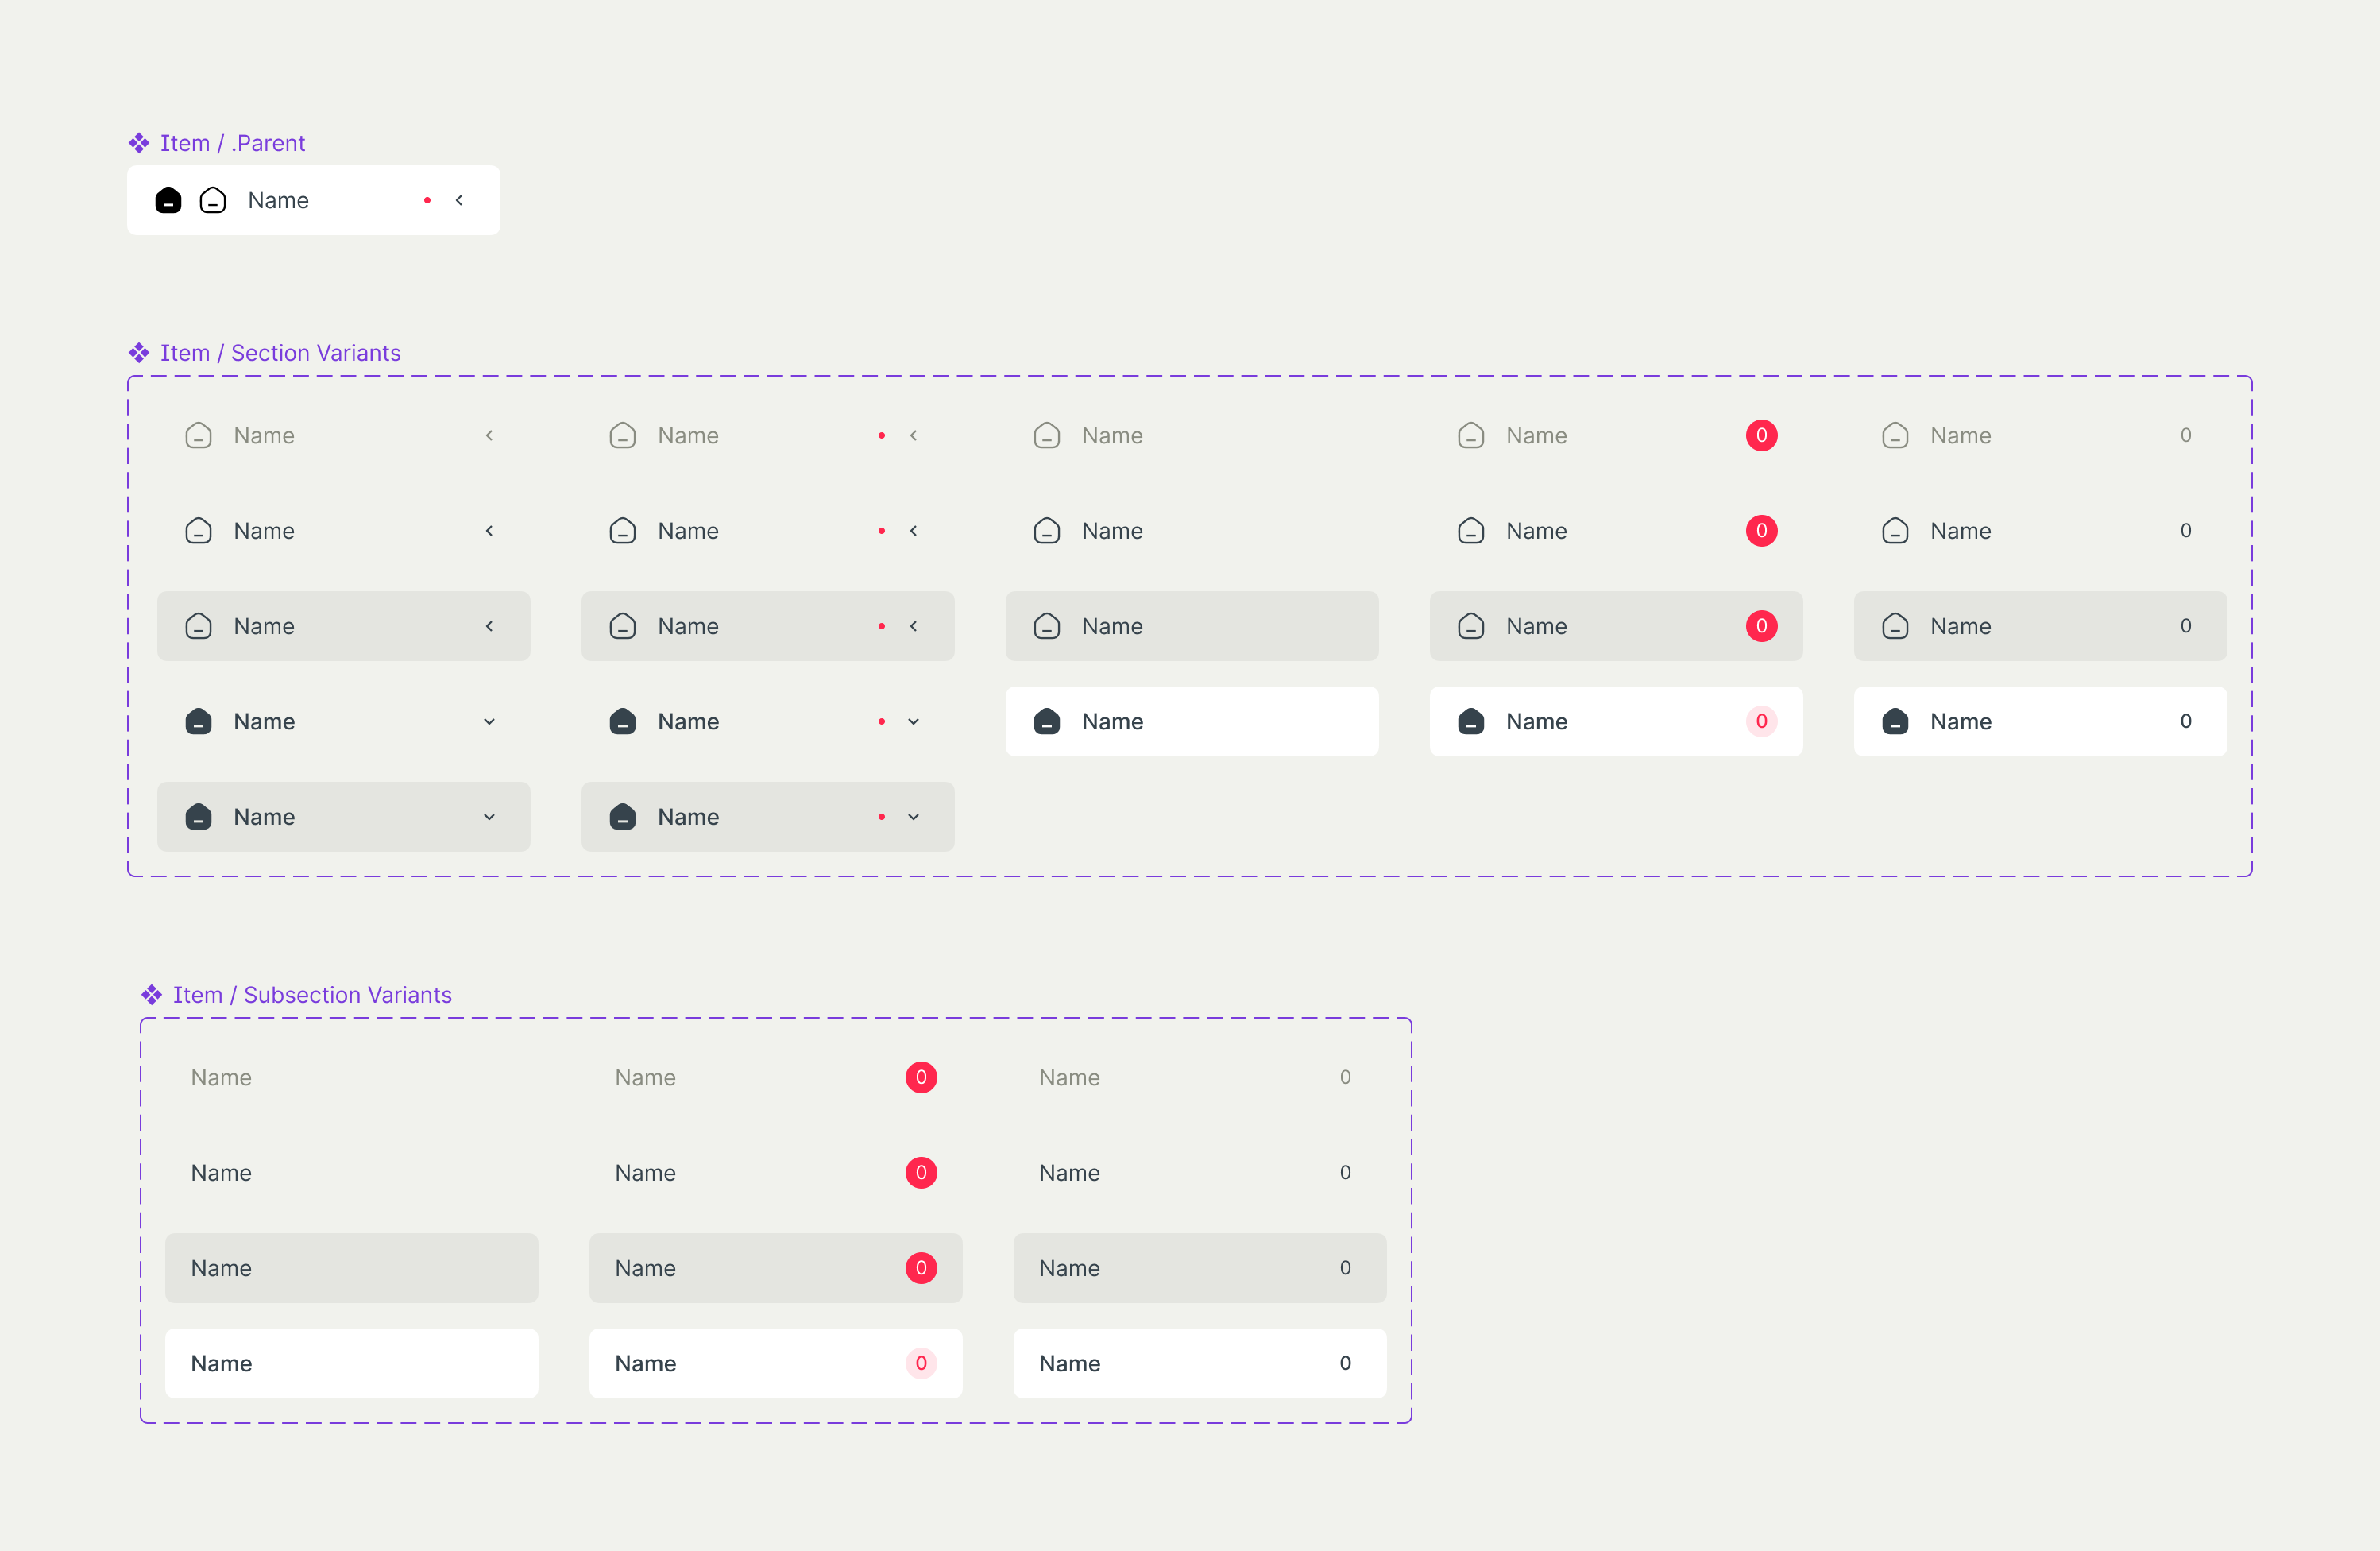Click the outlined home icon in Item / .Parent
Screen dimensions: 2380x1551
[213, 201]
